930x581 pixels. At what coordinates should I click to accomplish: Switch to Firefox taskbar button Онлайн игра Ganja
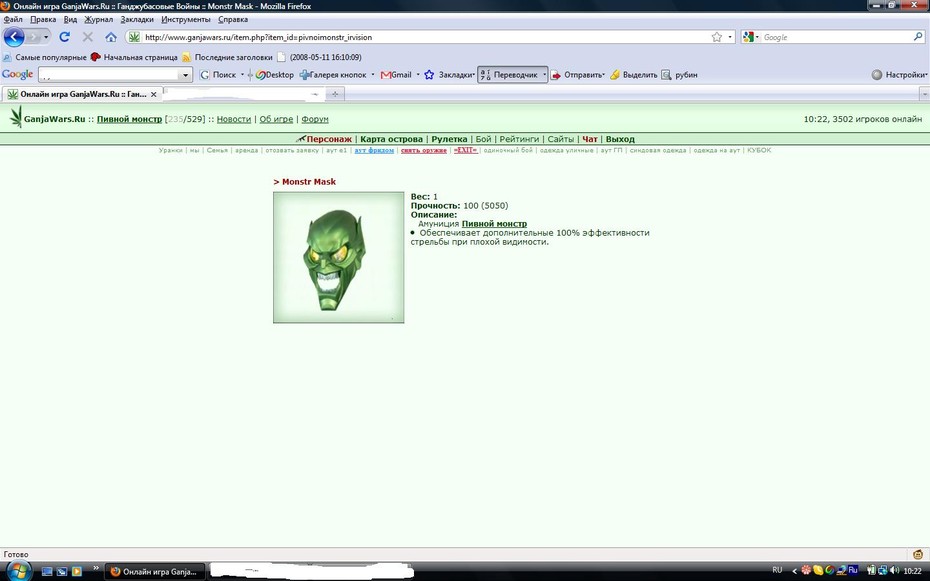(x=155, y=572)
